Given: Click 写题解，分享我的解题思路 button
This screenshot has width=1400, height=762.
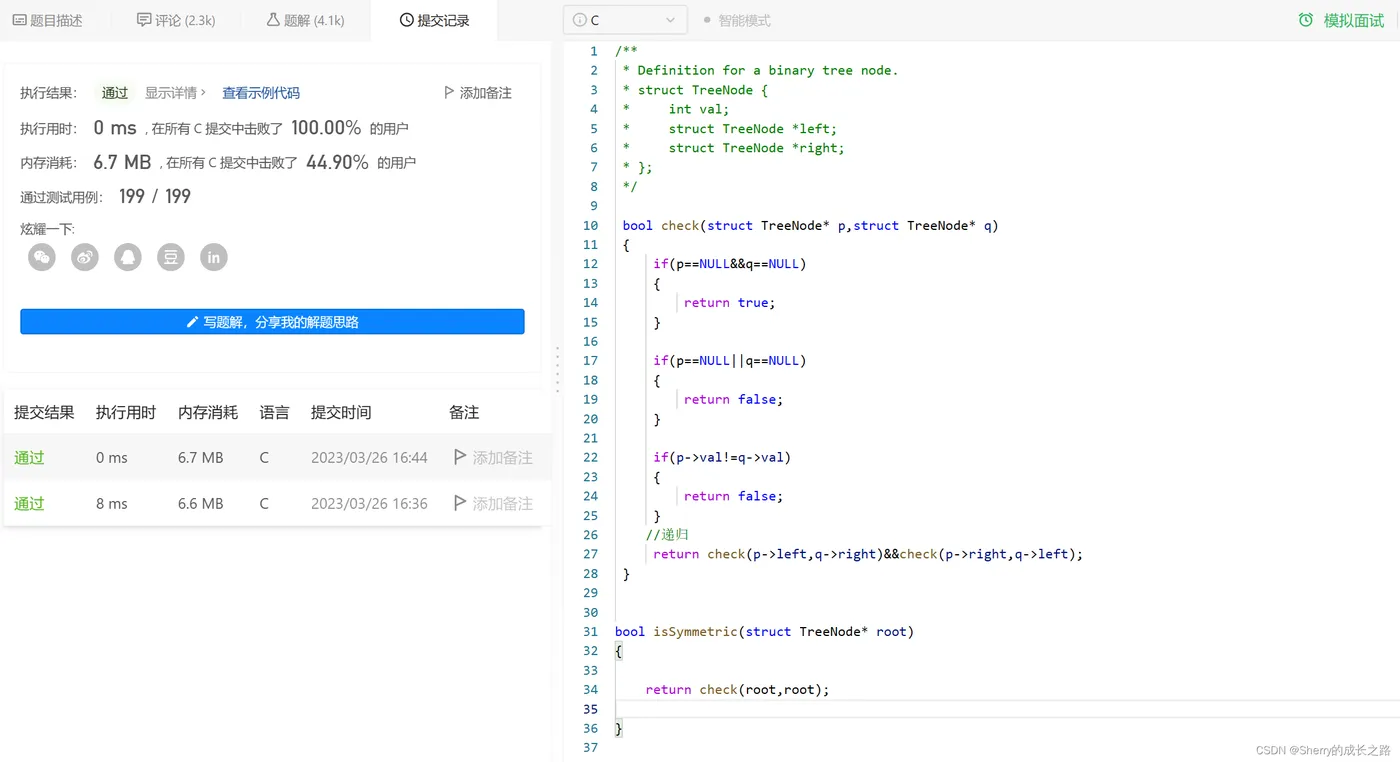Looking at the screenshot, I should pyautogui.click(x=272, y=322).
